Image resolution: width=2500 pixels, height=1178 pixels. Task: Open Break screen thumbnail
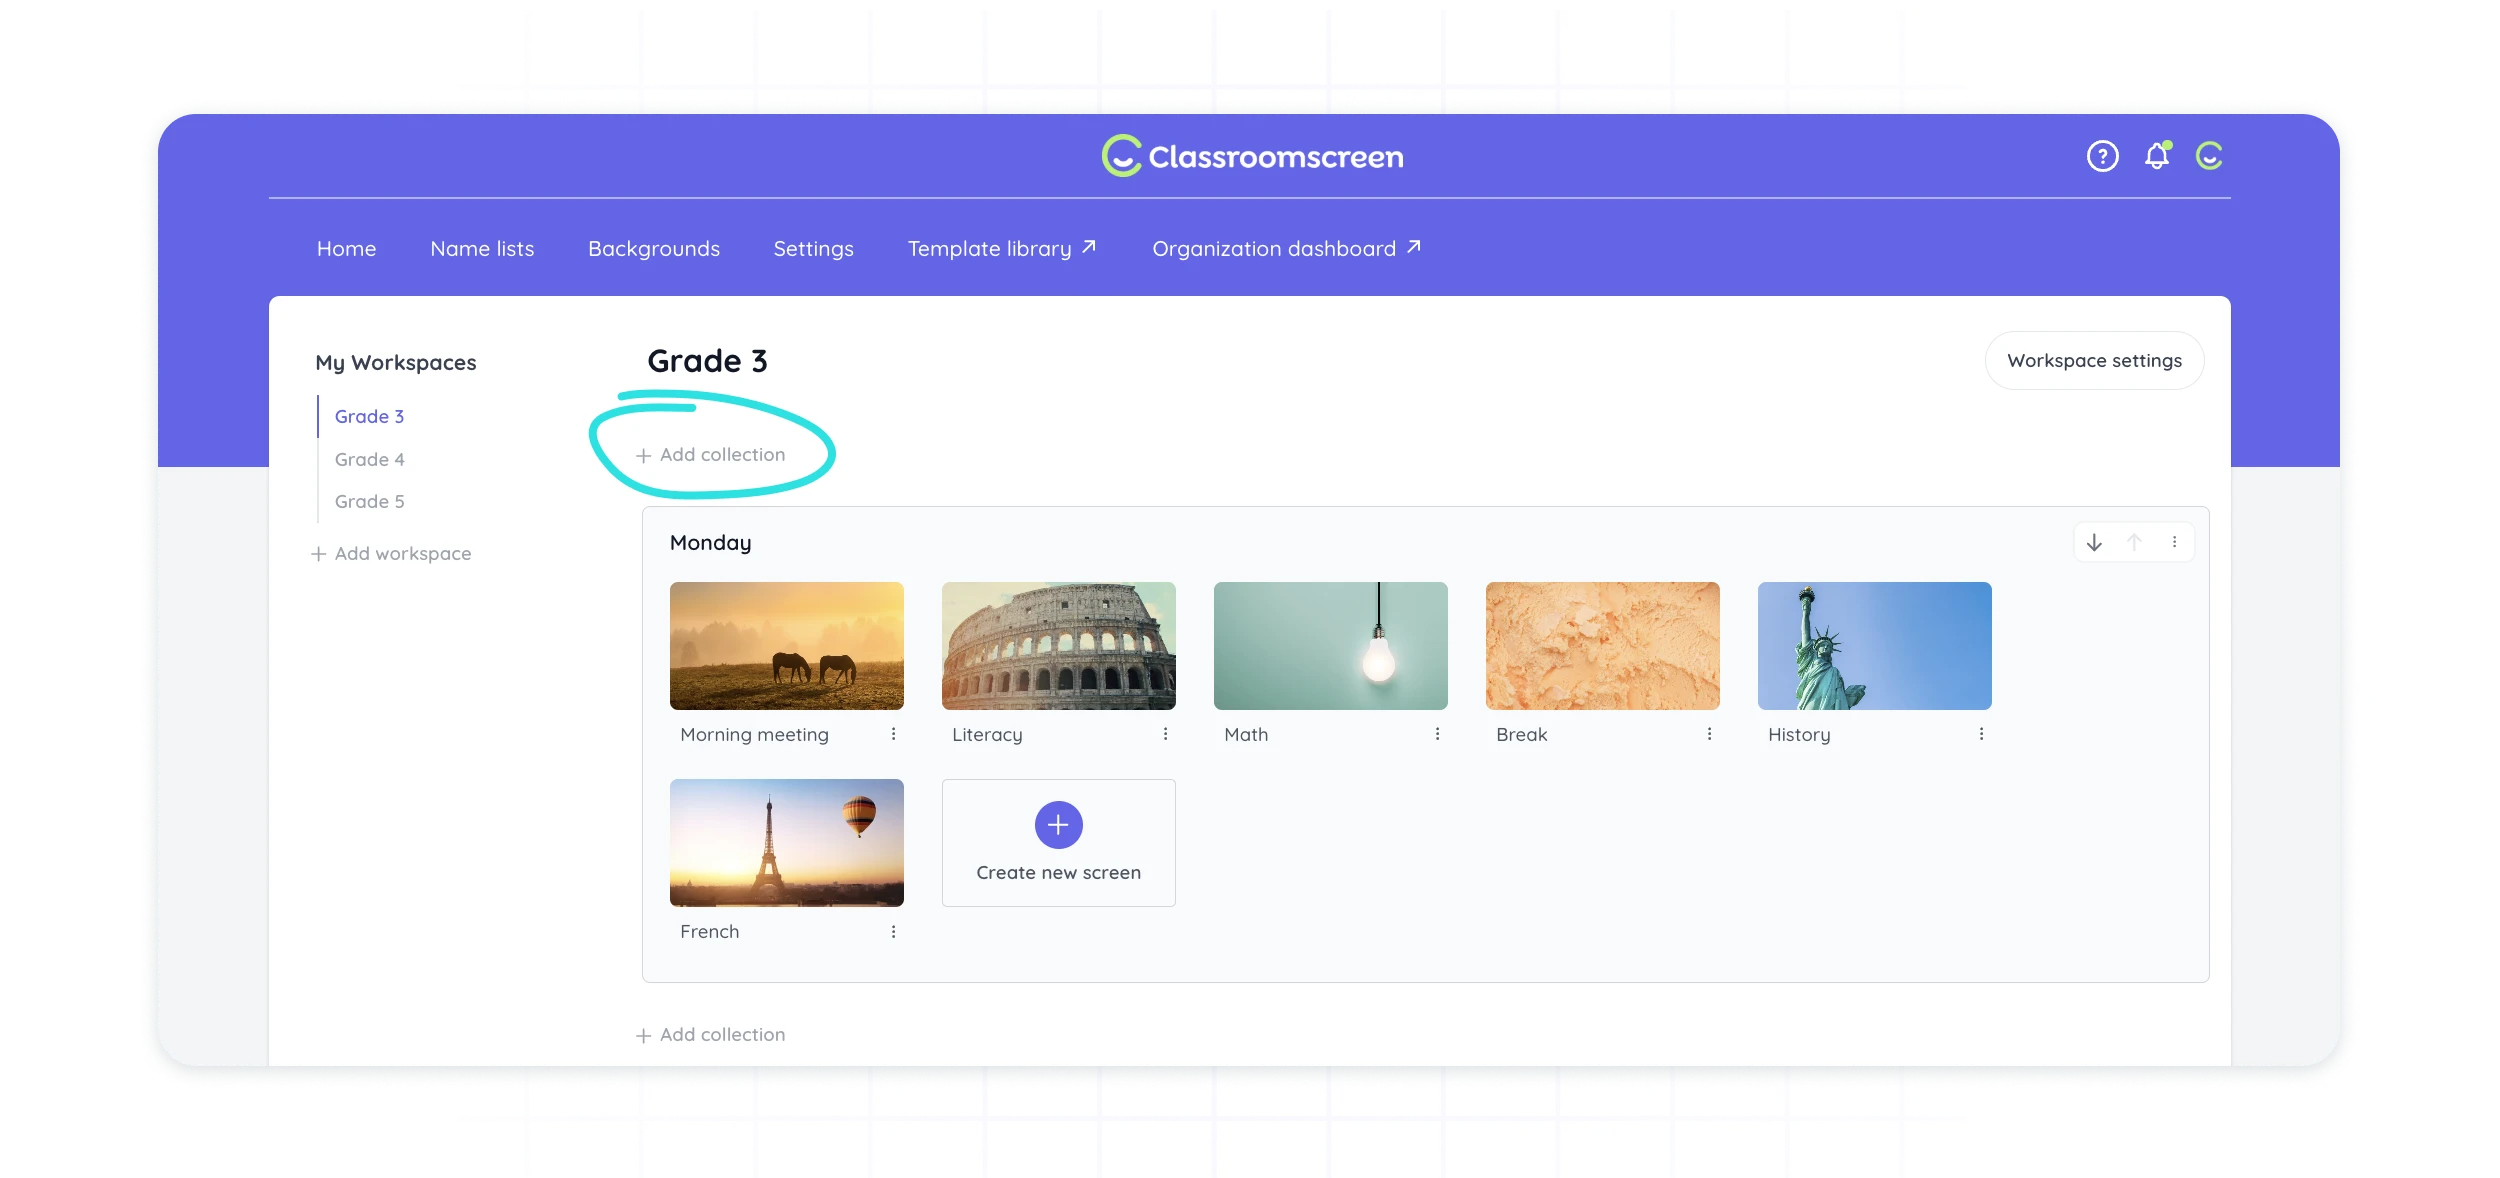coord(1602,646)
